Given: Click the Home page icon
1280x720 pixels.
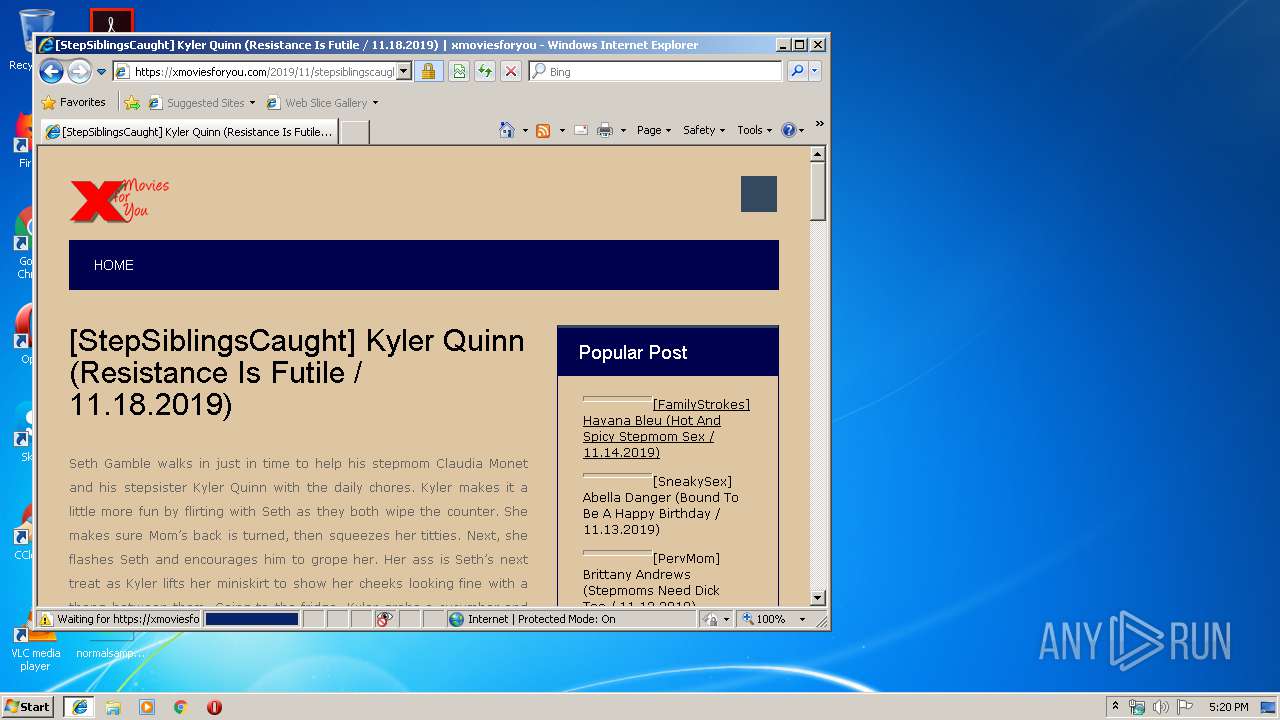Looking at the screenshot, I should click(507, 130).
